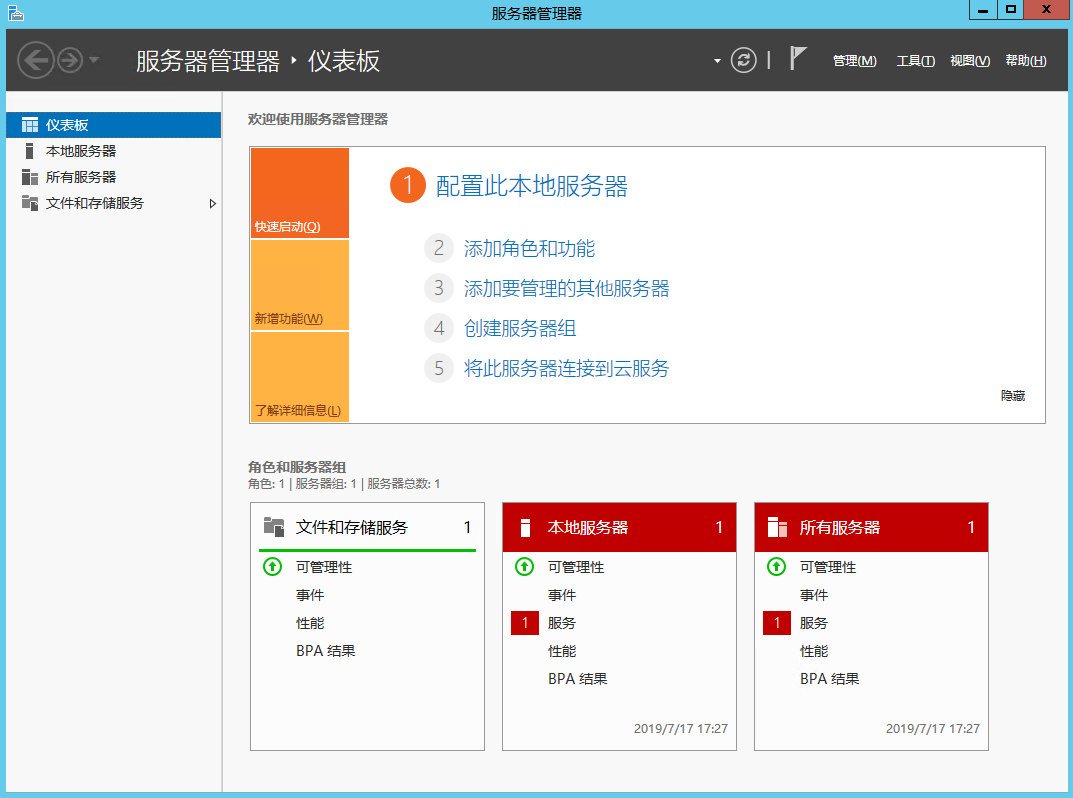Image resolution: width=1073 pixels, height=798 pixels.
Task: Click the 隐藏 link in welcome panel
Action: [x=1013, y=396]
